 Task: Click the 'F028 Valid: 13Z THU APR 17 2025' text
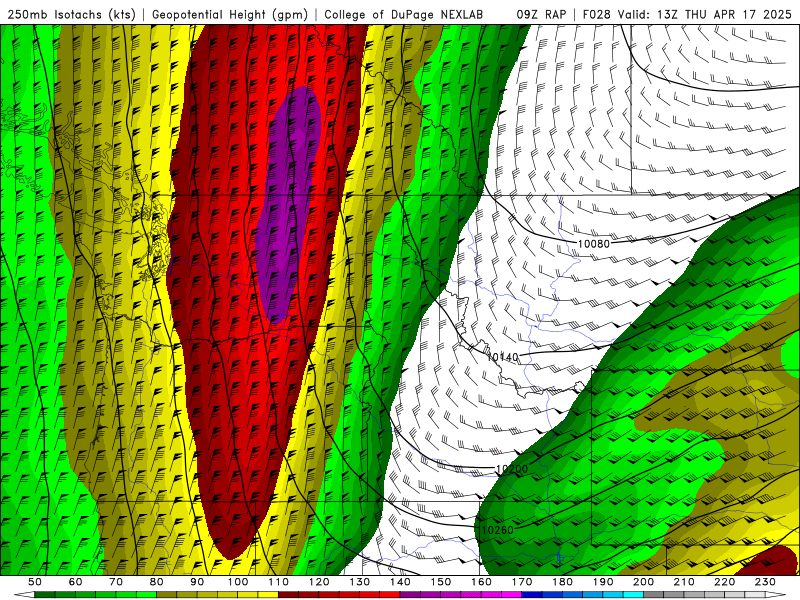[688, 14]
